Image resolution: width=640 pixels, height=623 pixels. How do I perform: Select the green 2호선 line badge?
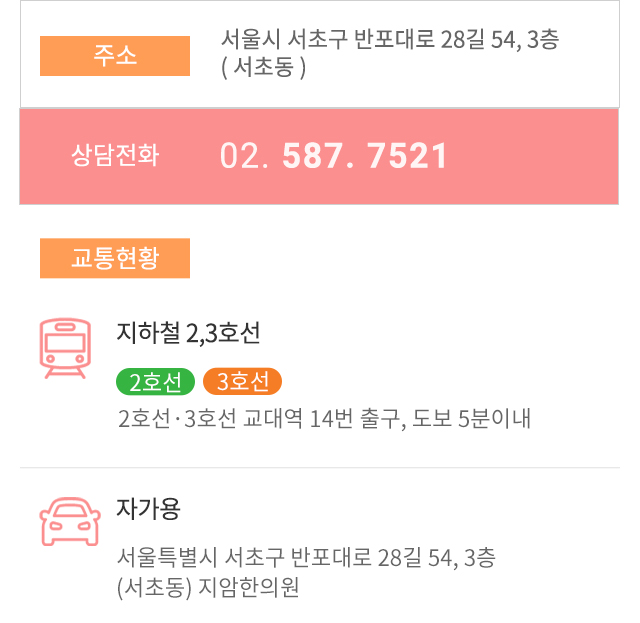(x=156, y=382)
